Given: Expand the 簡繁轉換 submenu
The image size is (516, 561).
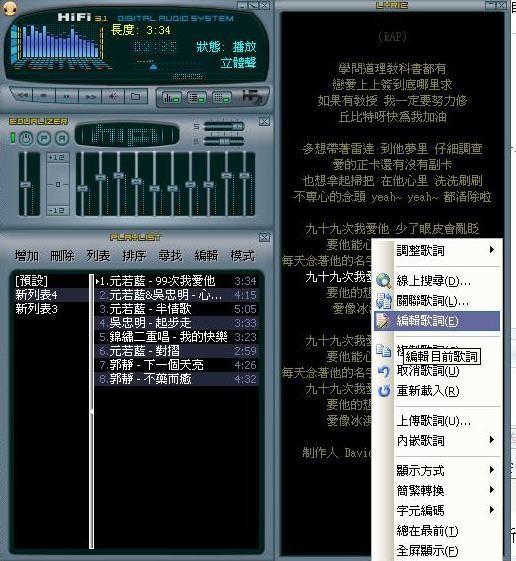Looking at the screenshot, I should pyautogui.click(x=437, y=491).
